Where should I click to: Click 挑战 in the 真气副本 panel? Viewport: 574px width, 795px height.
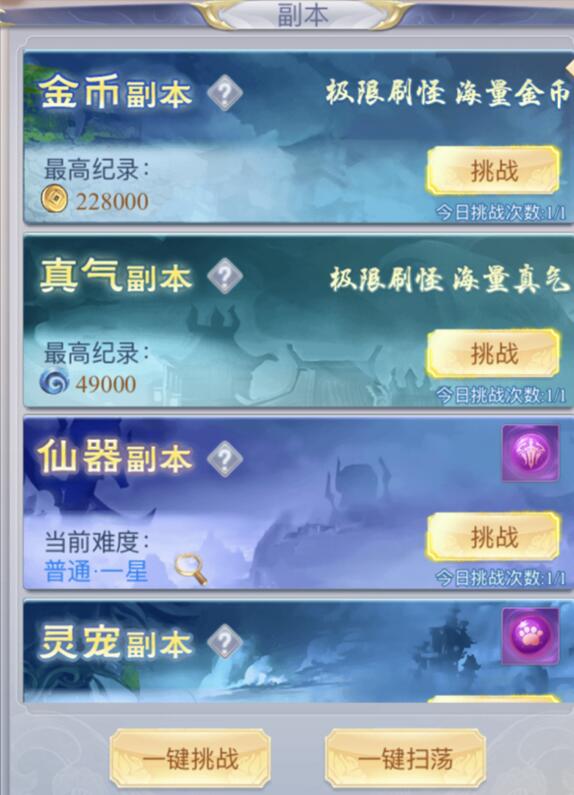pos(493,353)
